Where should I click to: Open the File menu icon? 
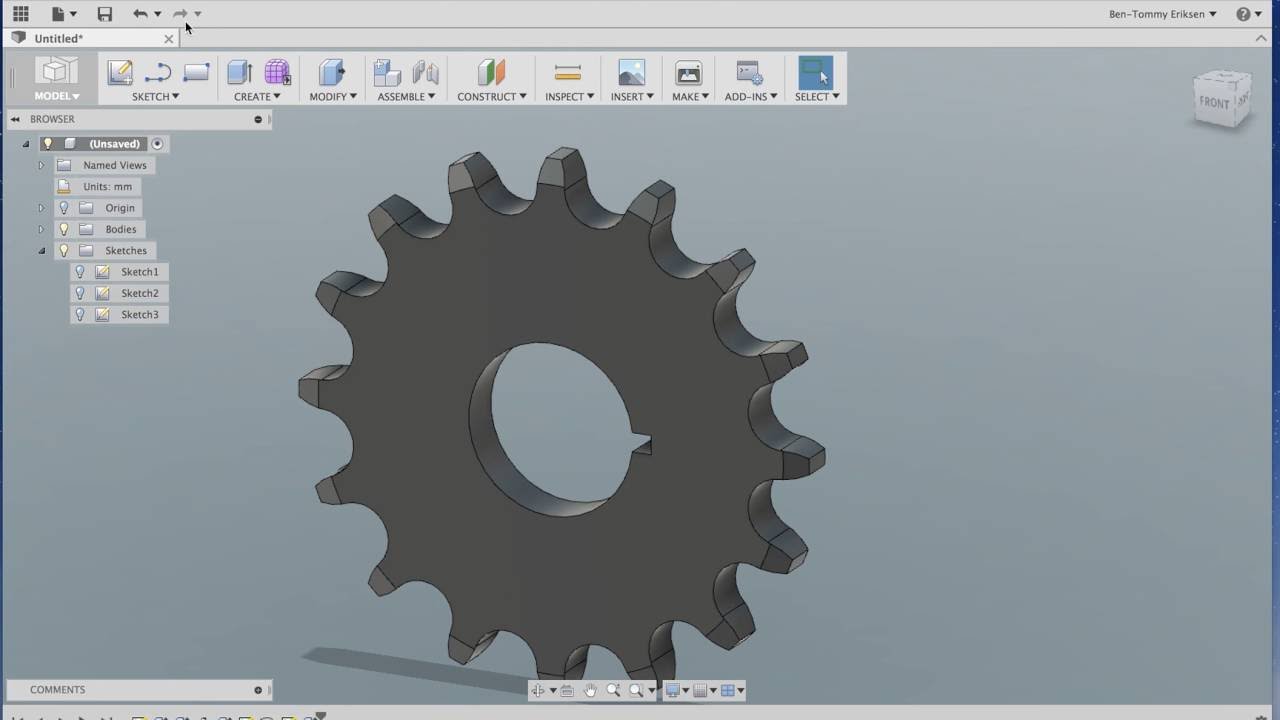pos(58,14)
